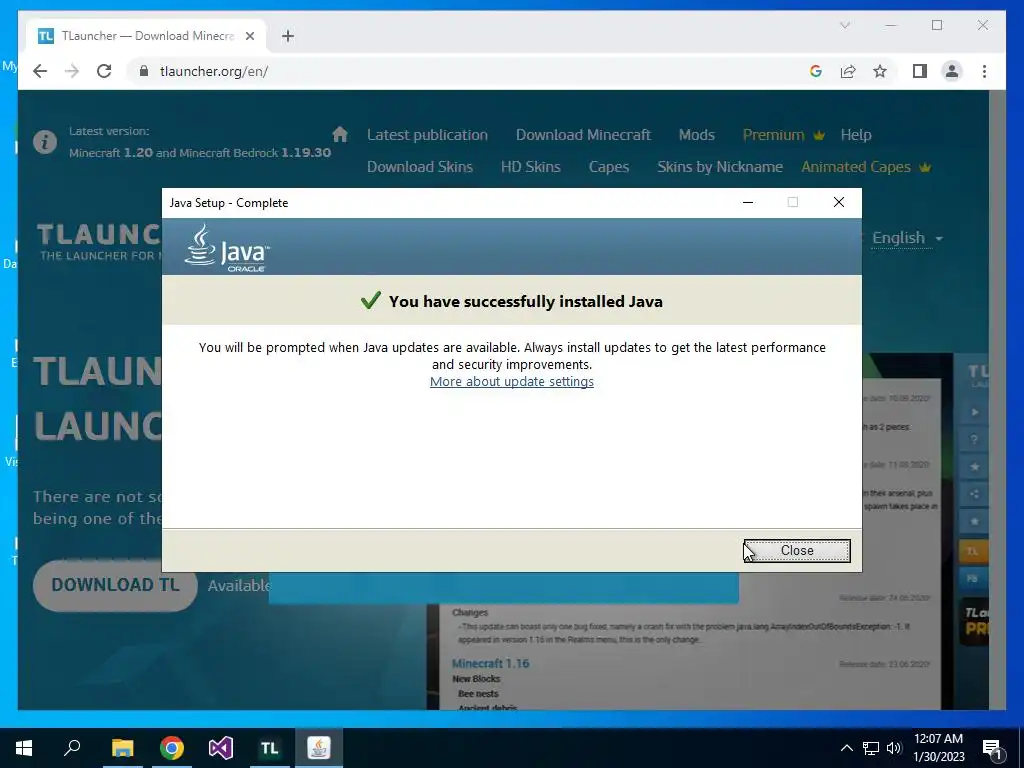Switch to Chrome in taskbar

tap(172, 748)
